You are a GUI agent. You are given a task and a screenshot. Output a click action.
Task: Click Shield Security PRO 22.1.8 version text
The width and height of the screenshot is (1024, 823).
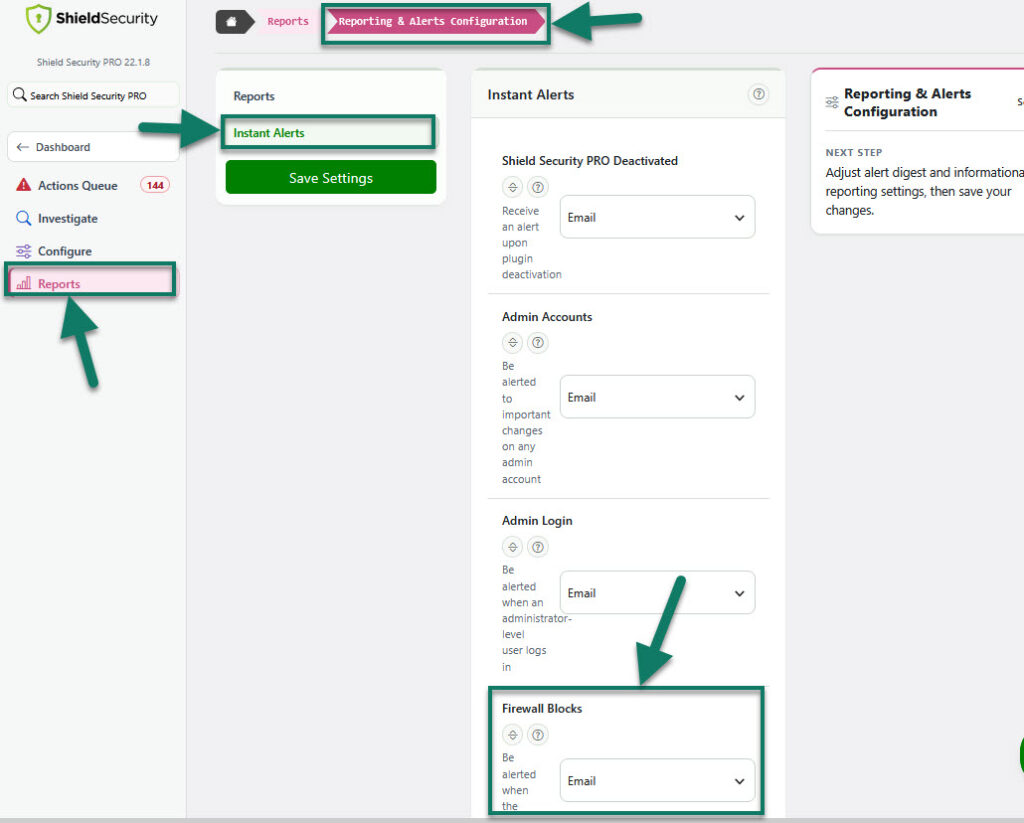point(93,62)
